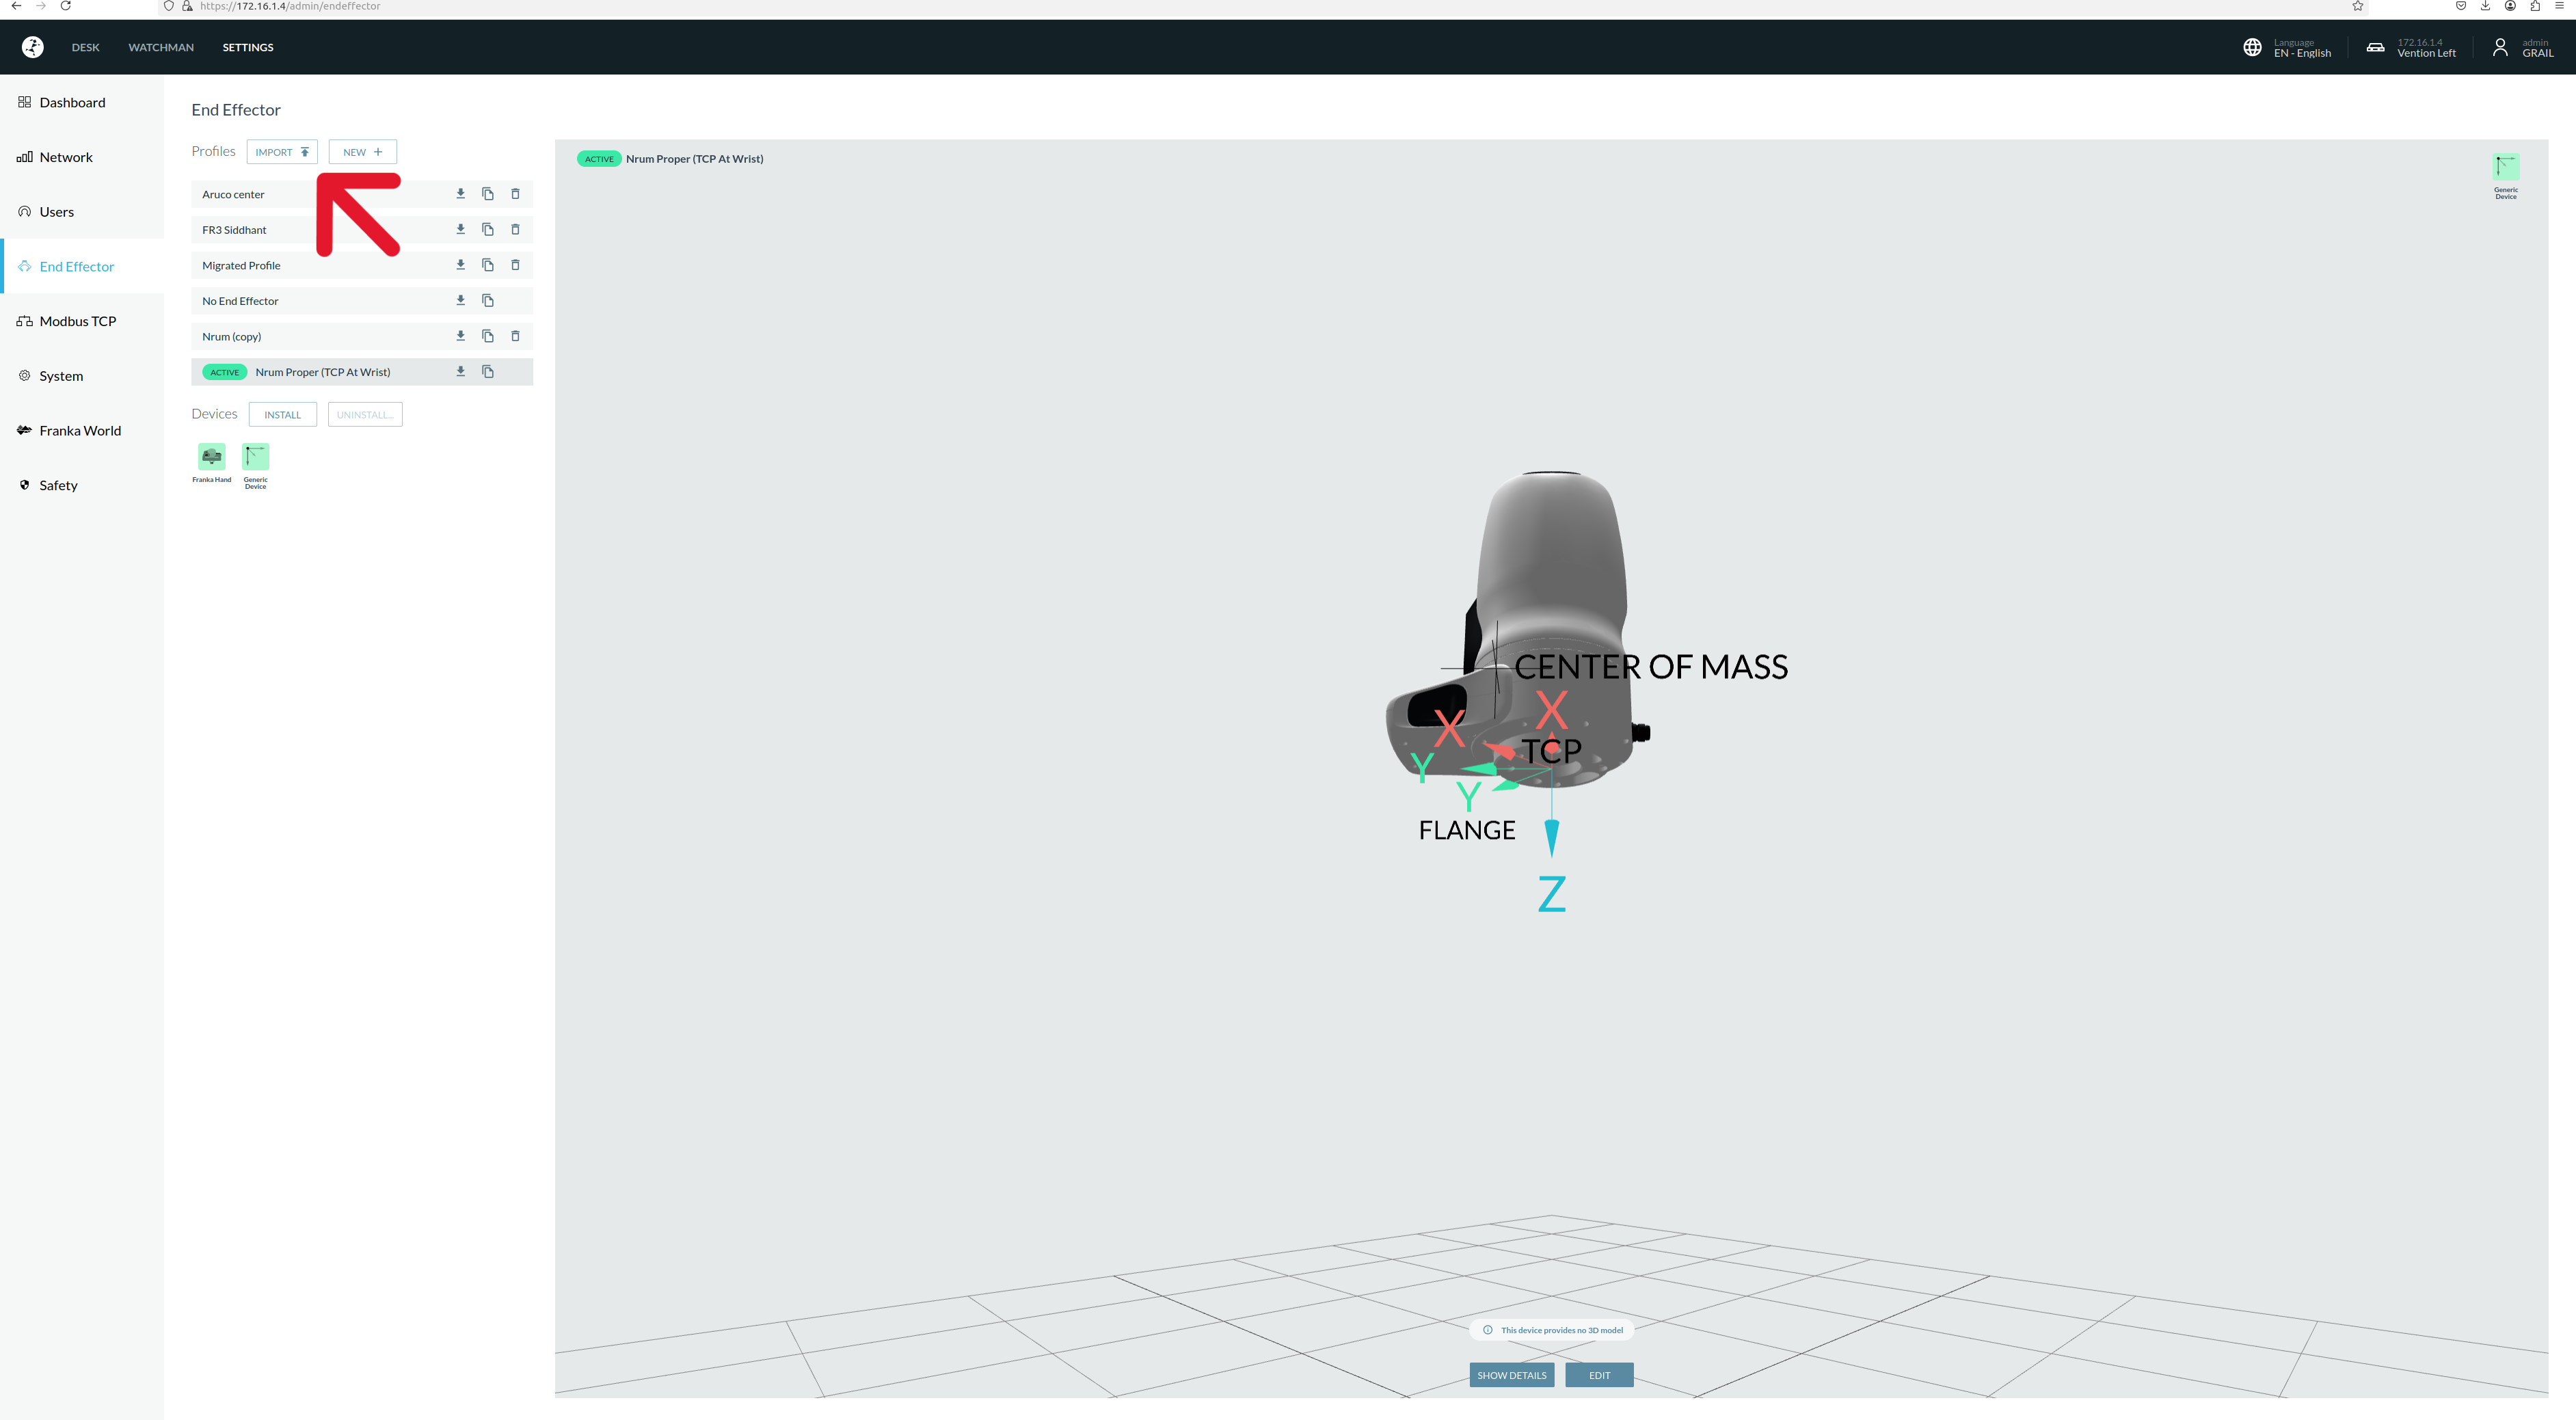Delete the Migrated Profile entry

[x=515, y=265]
